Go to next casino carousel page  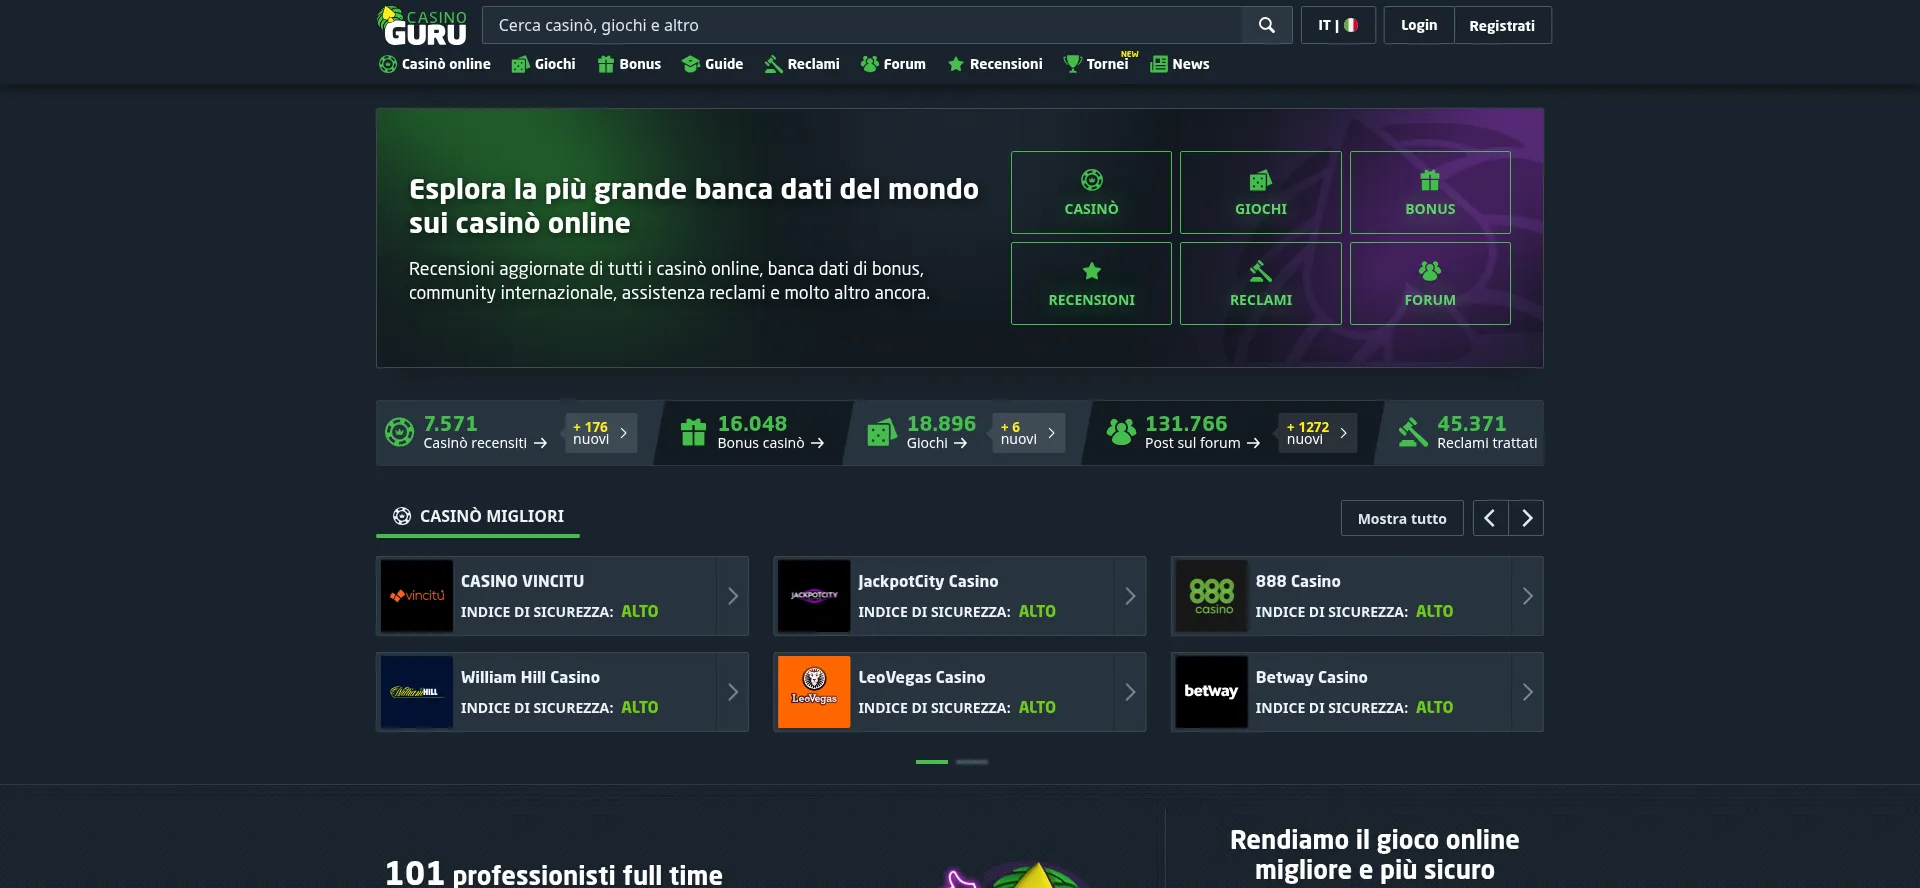(x=1526, y=518)
